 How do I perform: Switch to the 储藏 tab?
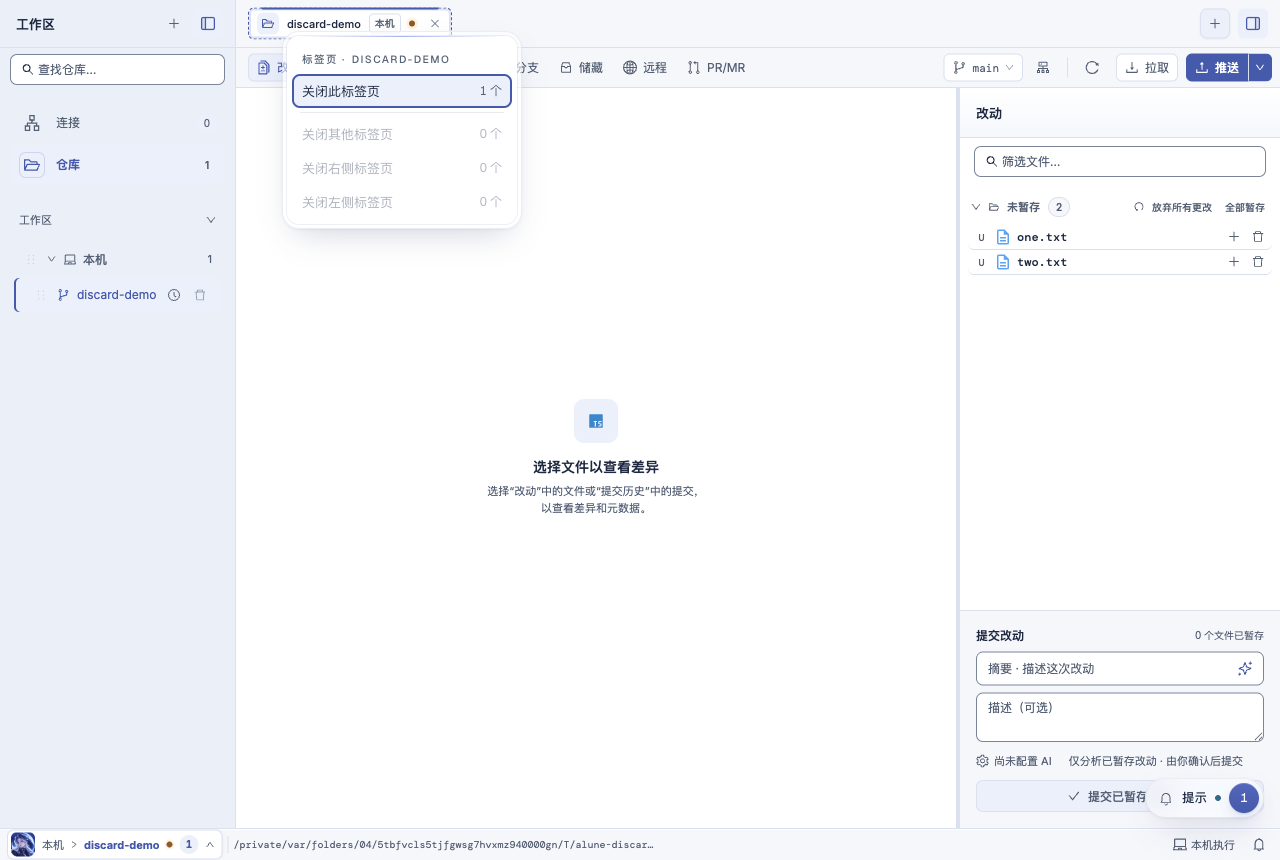pyautogui.click(x=581, y=68)
